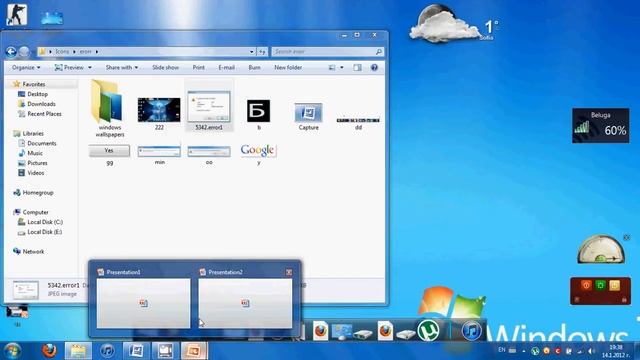640x360 pixels.
Task: Open Documents library
Action: [x=42, y=143]
